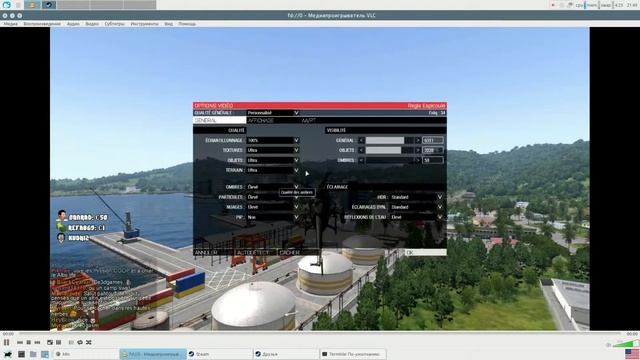Open the Помощь menu

coord(187,24)
